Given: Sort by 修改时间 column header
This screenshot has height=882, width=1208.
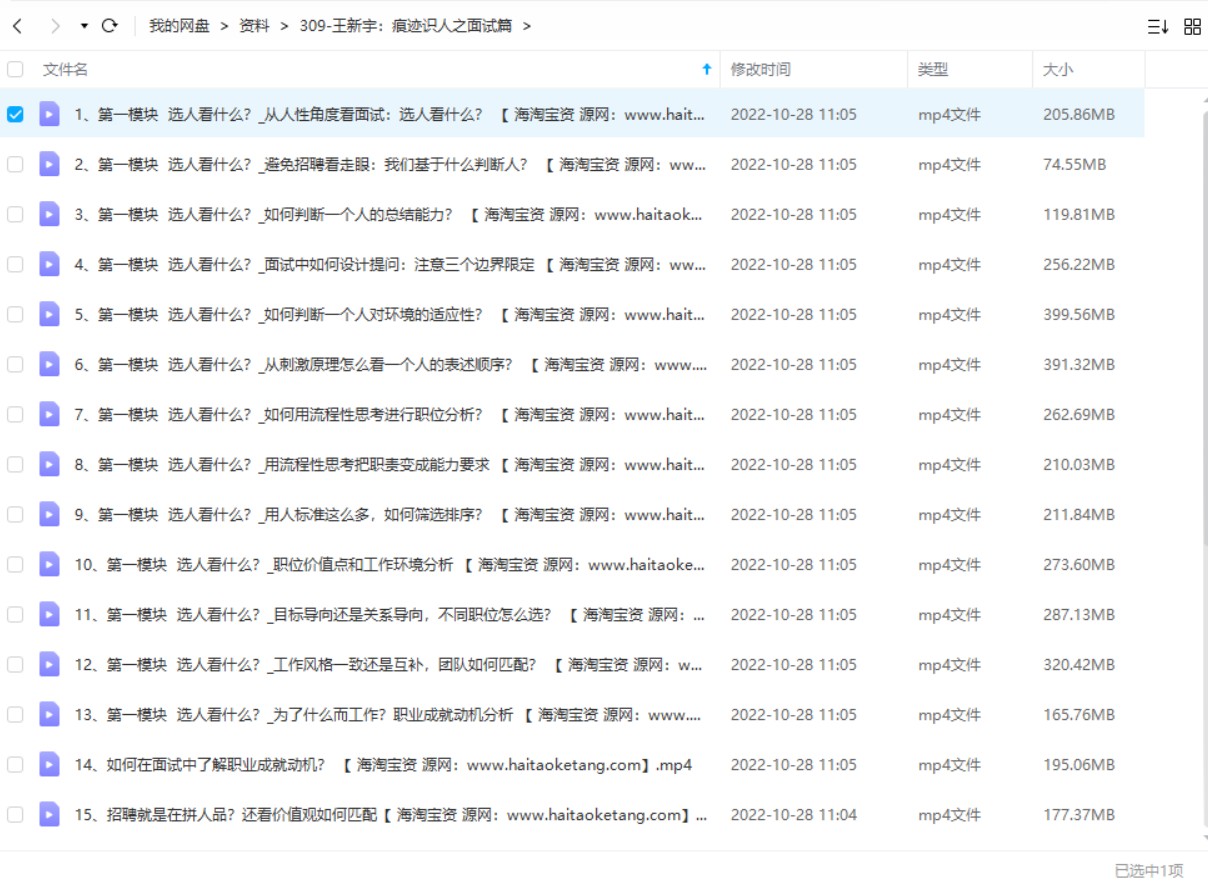Looking at the screenshot, I should (x=760, y=69).
